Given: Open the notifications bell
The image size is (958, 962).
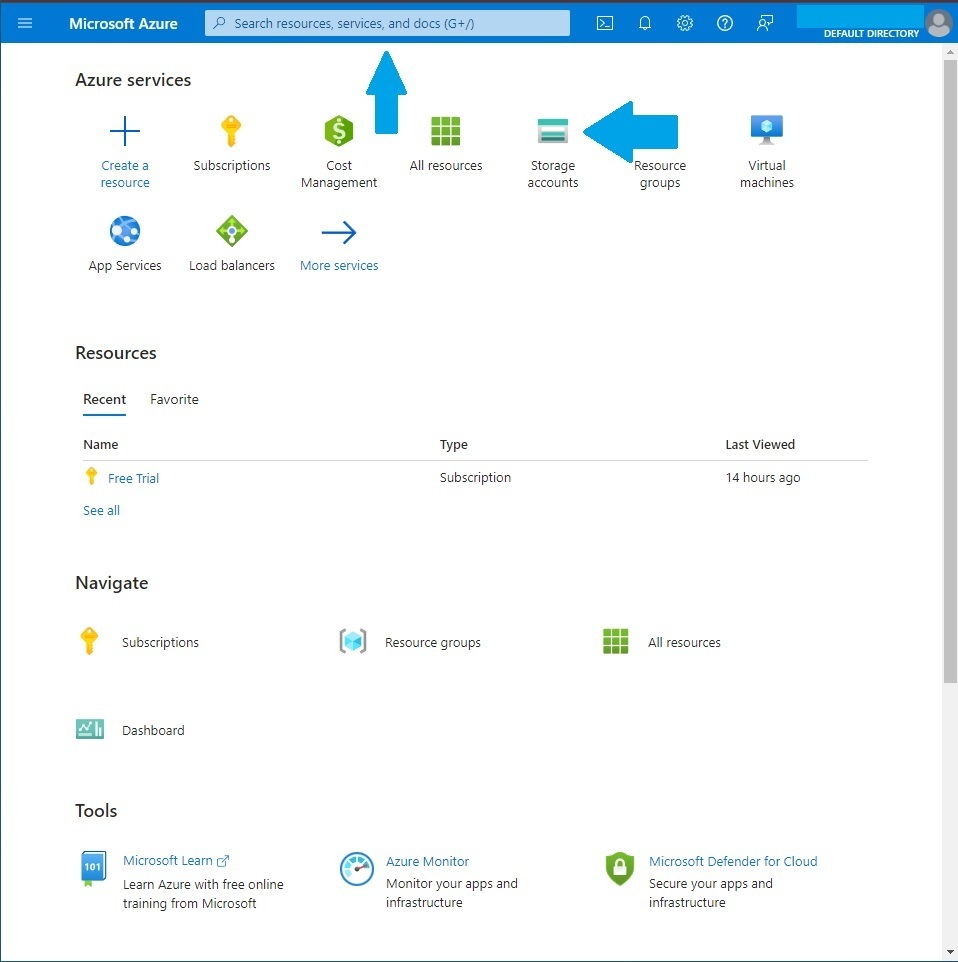Looking at the screenshot, I should click(644, 23).
